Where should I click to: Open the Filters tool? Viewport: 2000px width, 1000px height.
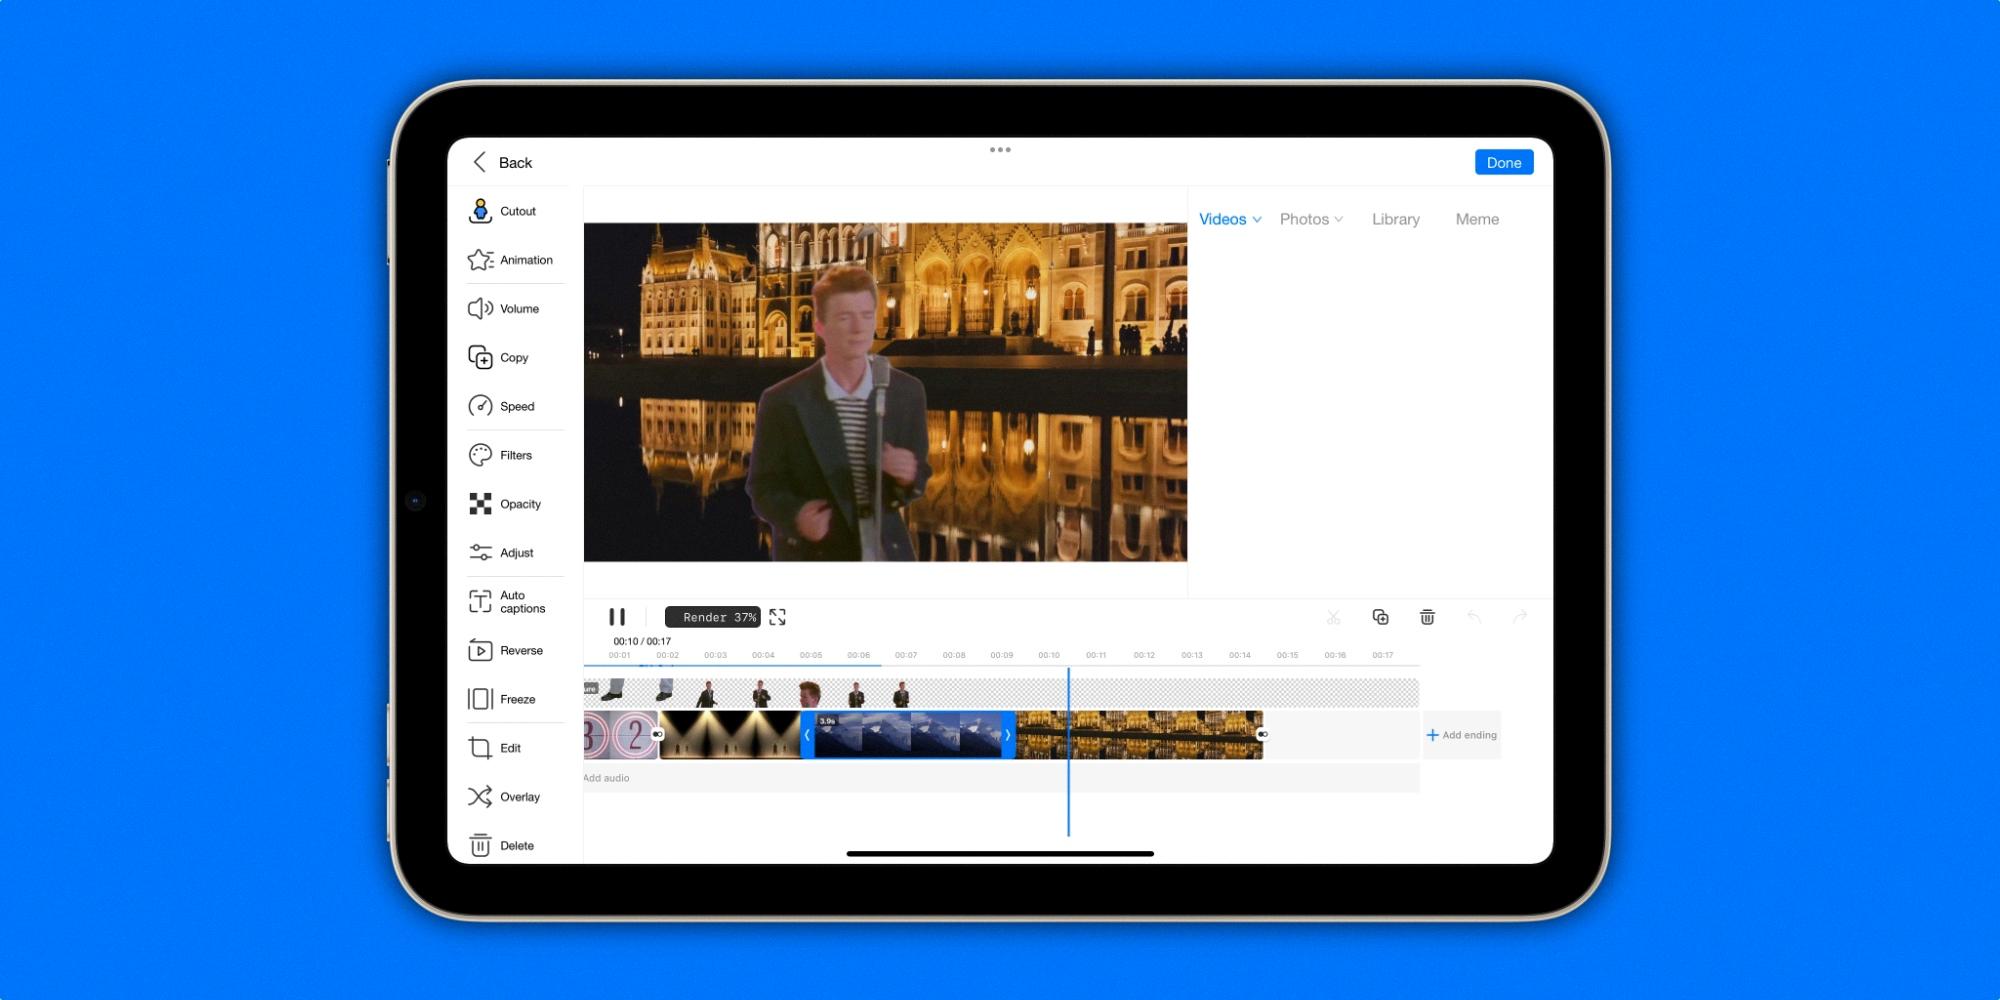point(500,455)
